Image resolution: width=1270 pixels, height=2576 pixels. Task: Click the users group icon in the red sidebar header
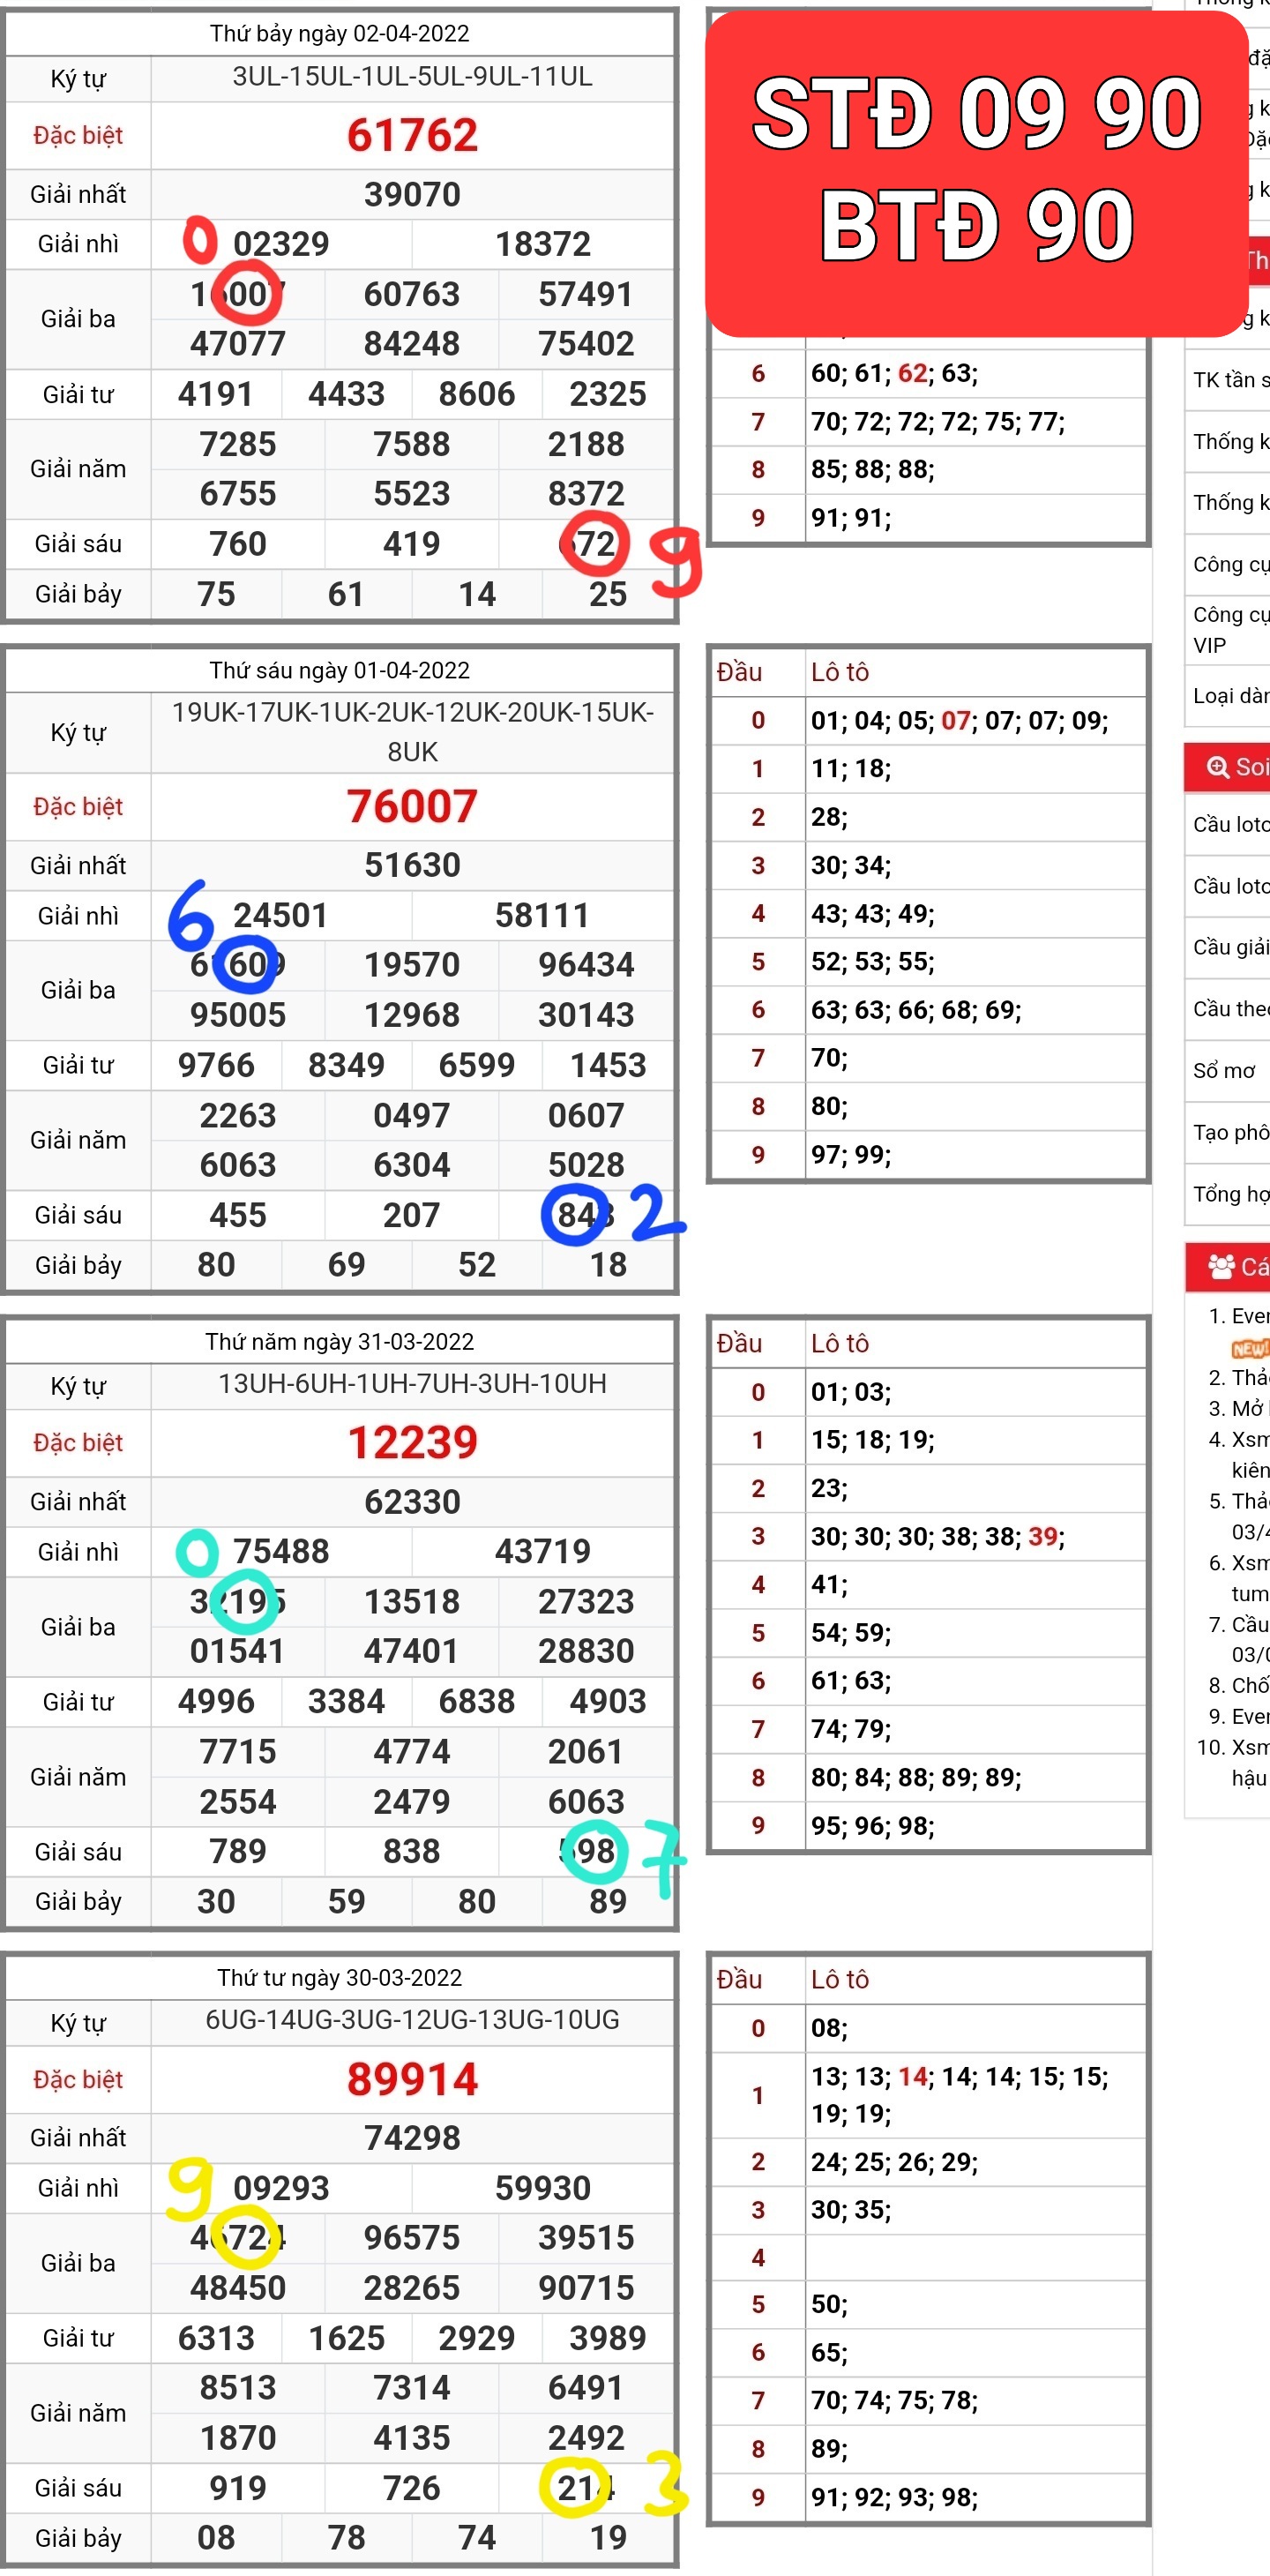point(1221,1266)
